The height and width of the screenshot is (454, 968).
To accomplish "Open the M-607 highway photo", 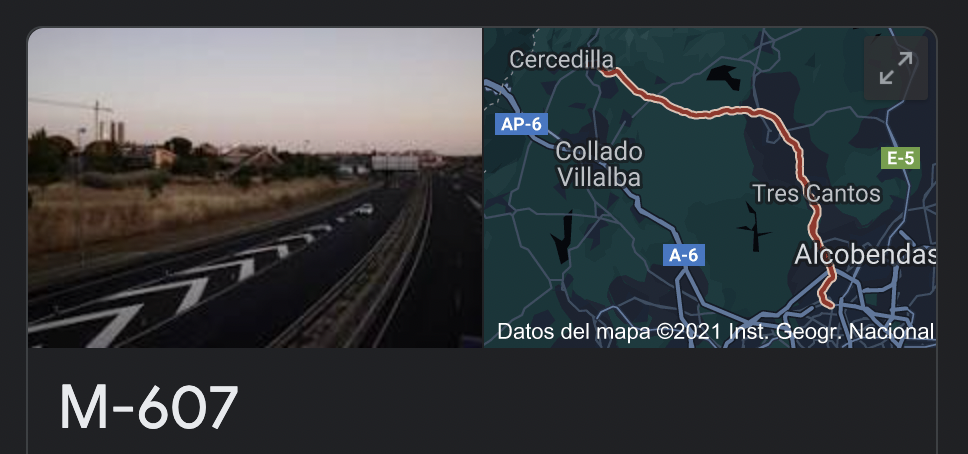I will pos(255,187).
